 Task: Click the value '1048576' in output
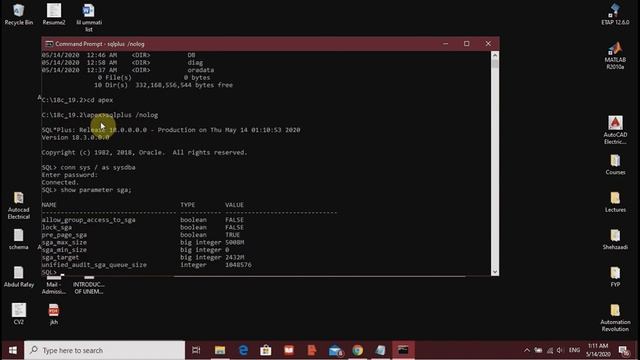[x=238, y=265]
